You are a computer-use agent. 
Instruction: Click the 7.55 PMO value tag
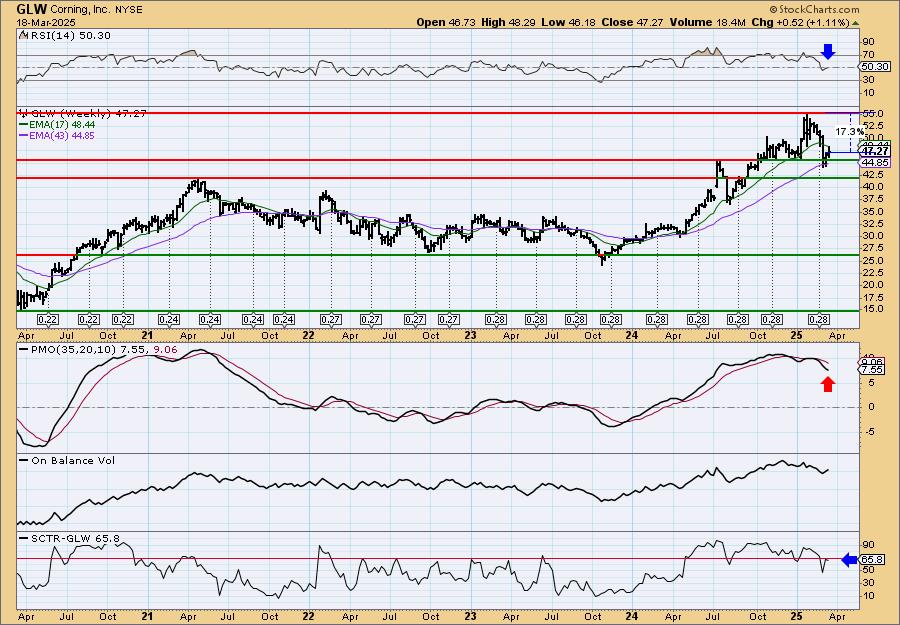(872, 370)
